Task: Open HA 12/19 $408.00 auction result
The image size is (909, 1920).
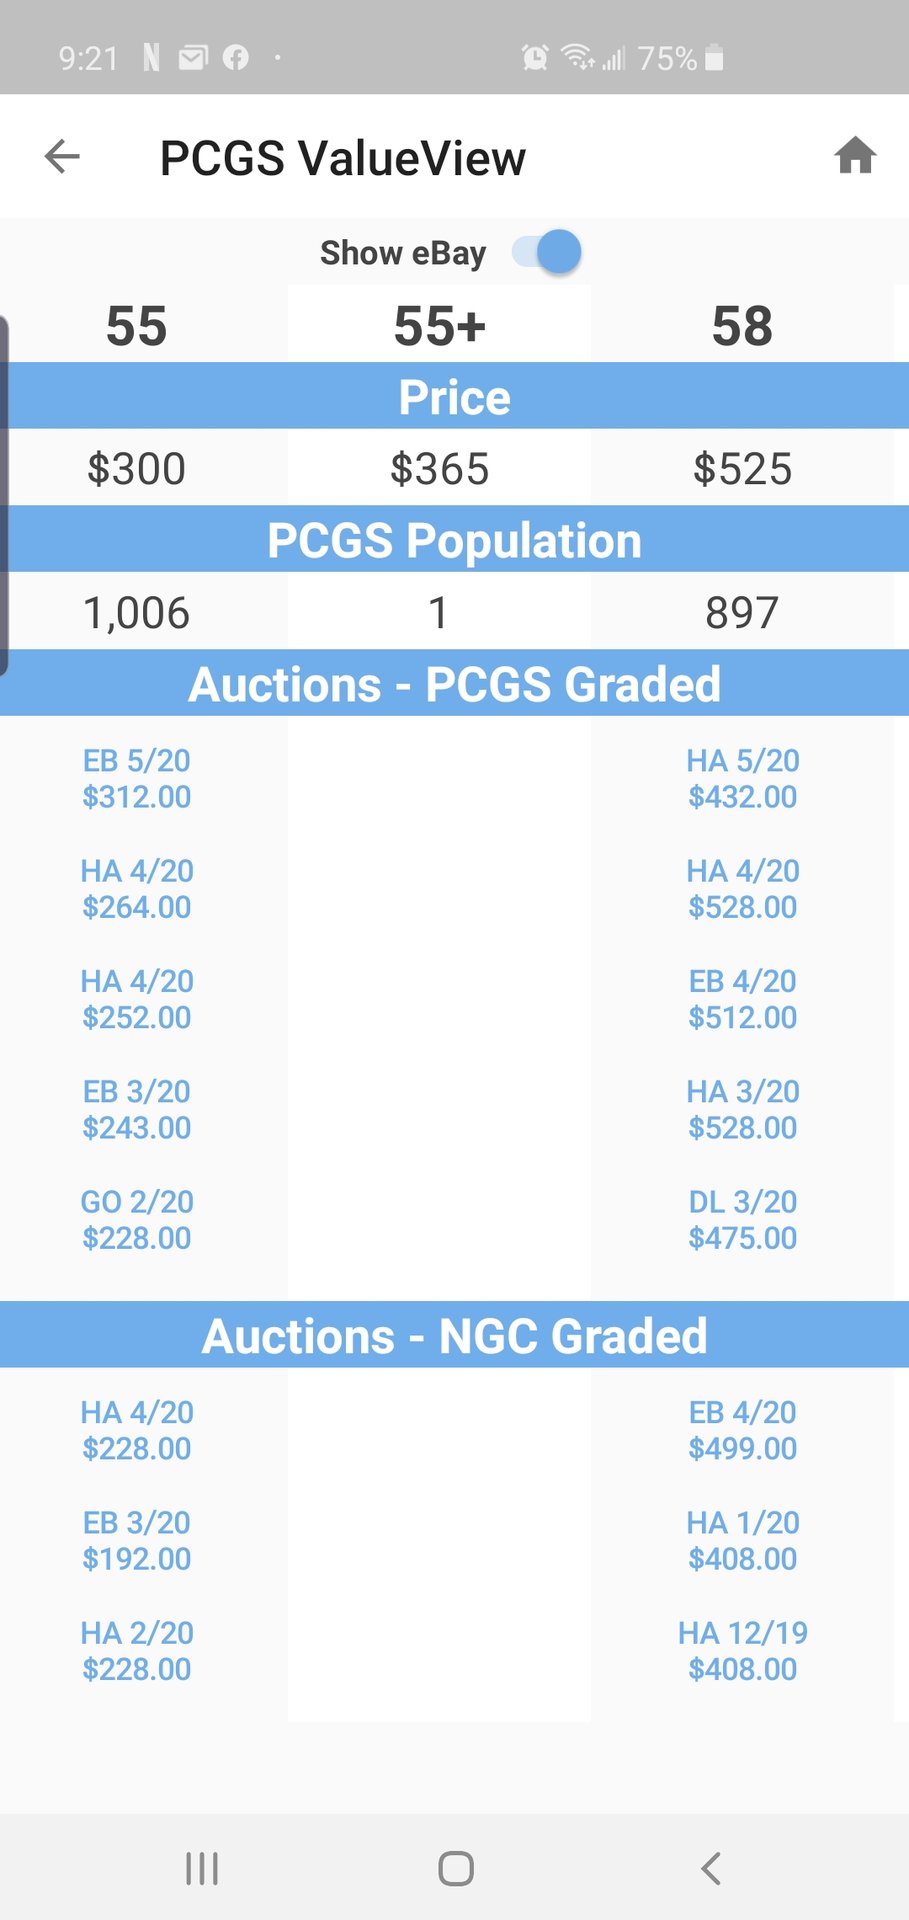Action: click(742, 1651)
